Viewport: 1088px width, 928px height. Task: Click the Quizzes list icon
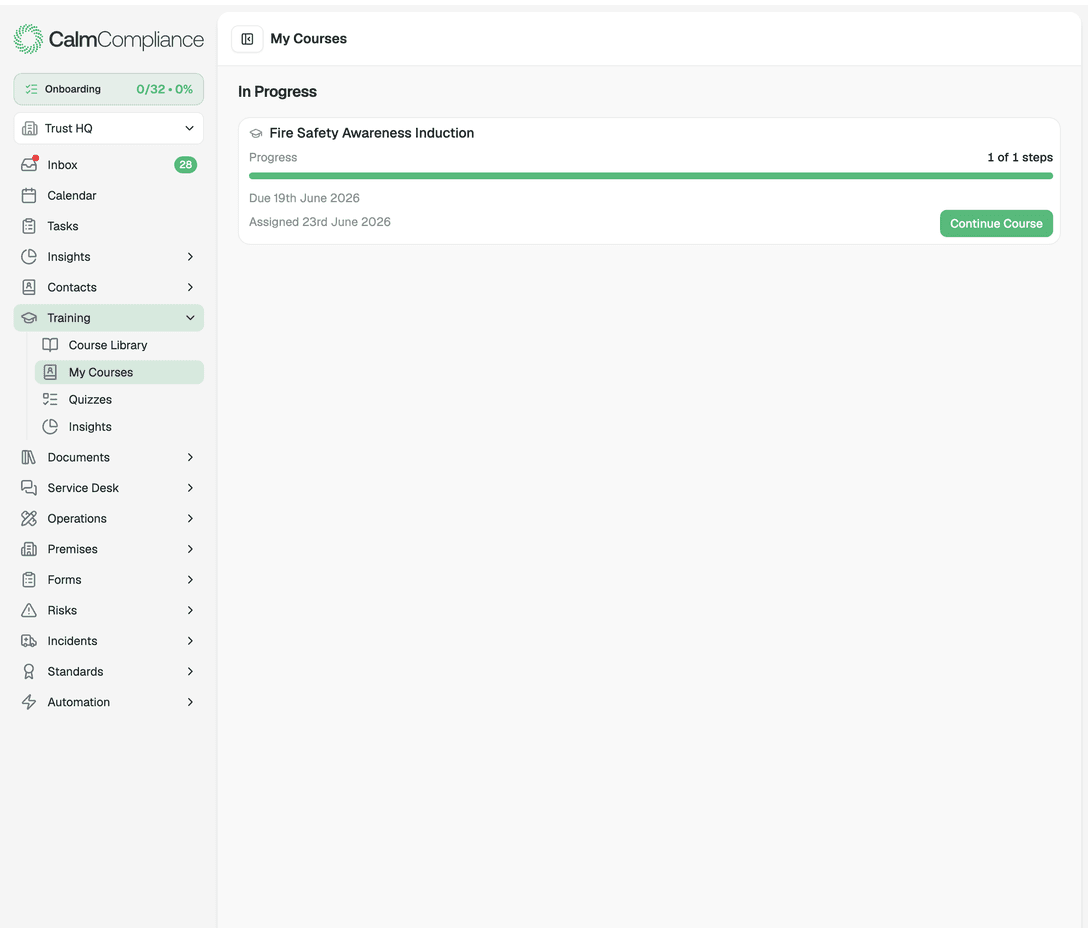(x=50, y=399)
